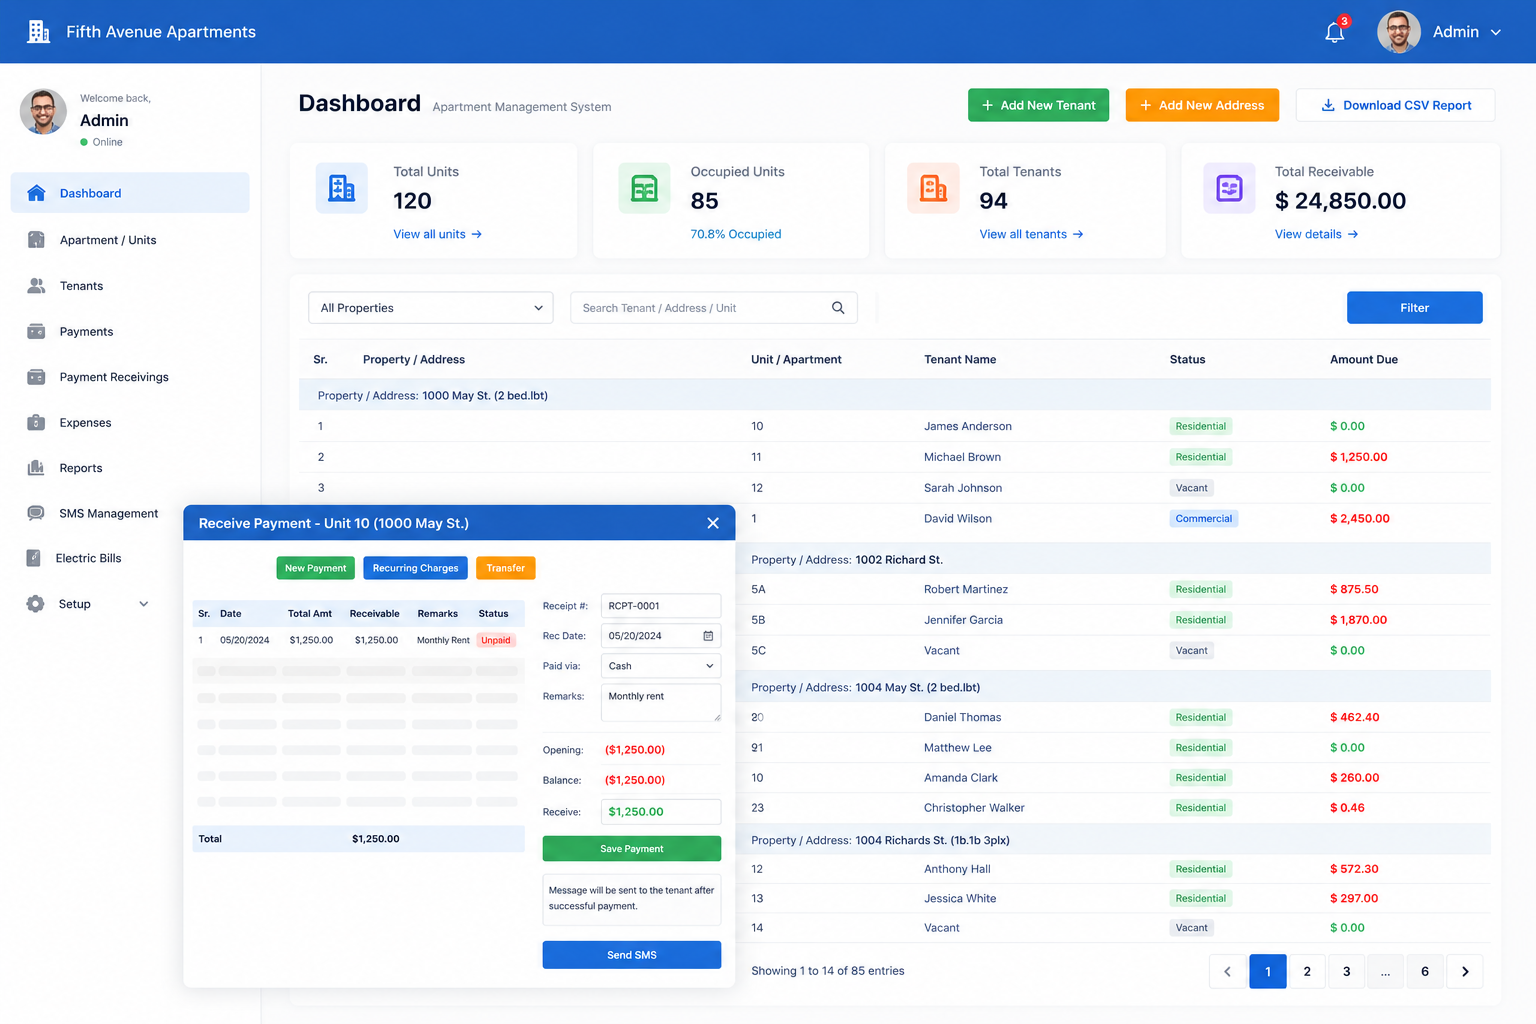Click the Total Receivable card icon
This screenshot has height=1024, width=1536.
(x=1229, y=188)
